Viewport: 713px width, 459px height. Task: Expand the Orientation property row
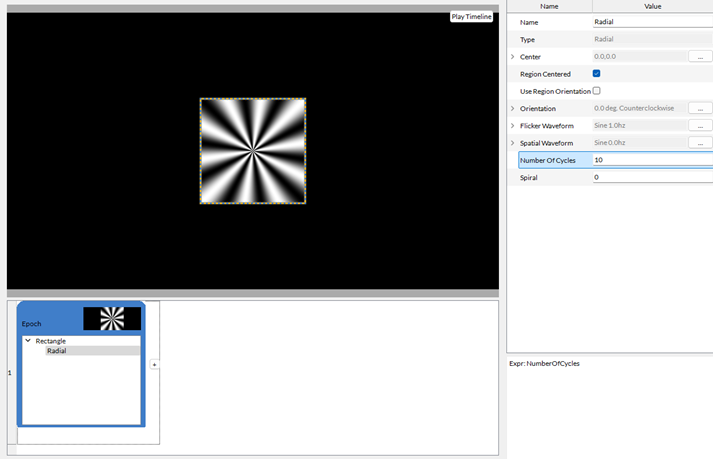(513, 108)
